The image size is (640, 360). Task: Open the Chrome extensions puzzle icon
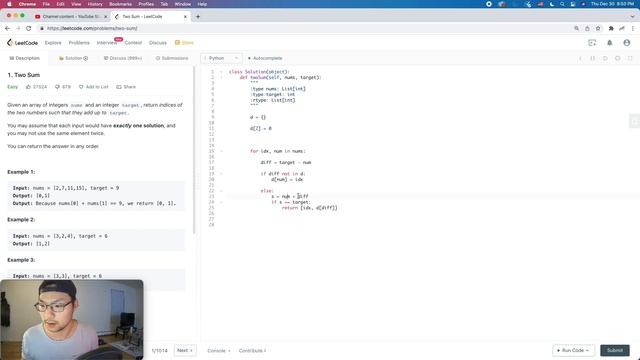coord(611,28)
